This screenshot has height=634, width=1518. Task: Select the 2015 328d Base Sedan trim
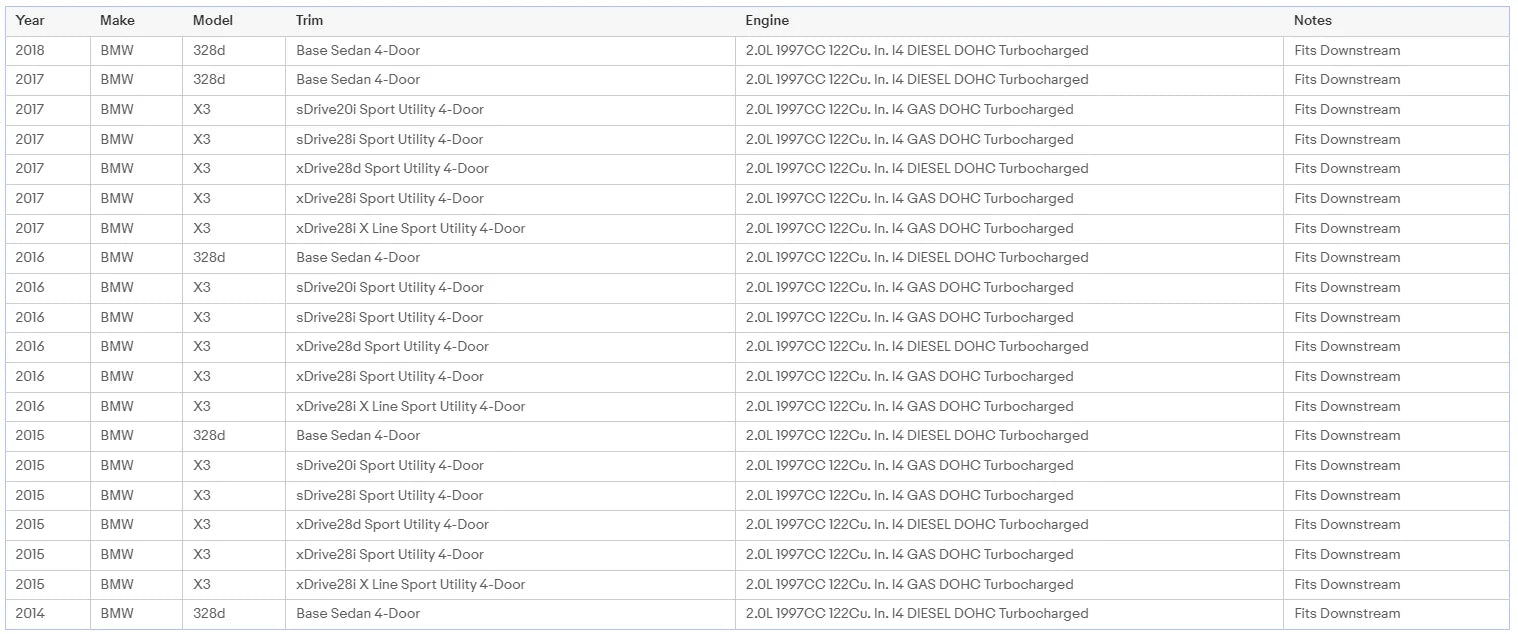[x=358, y=435]
